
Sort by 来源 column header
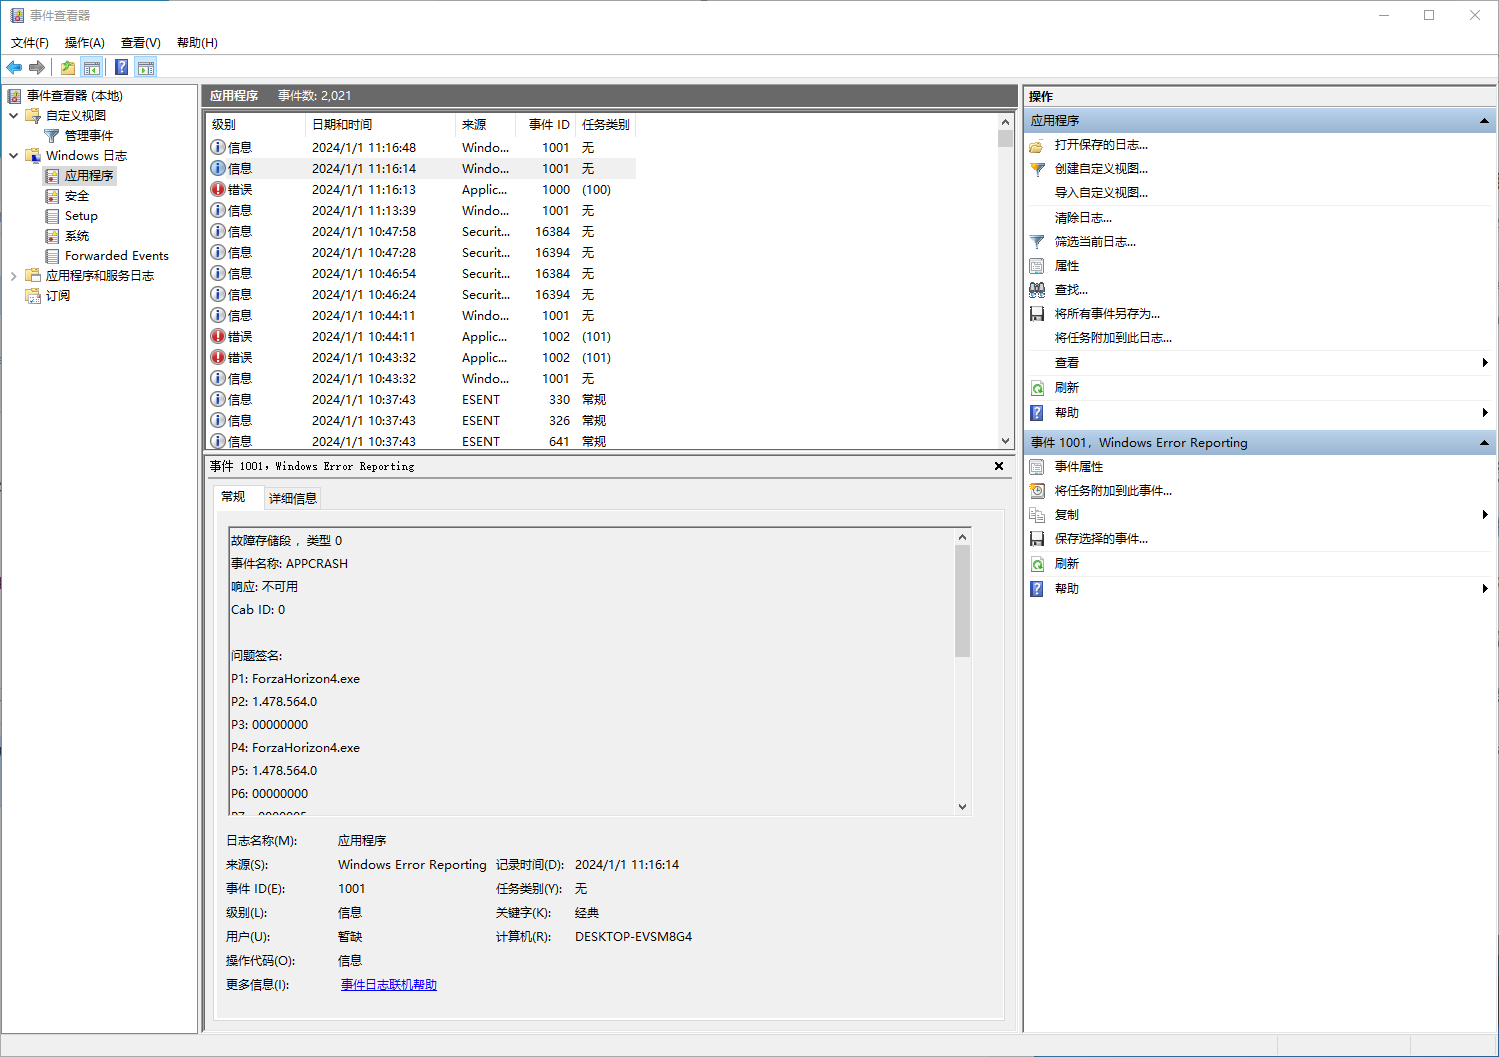(485, 125)
